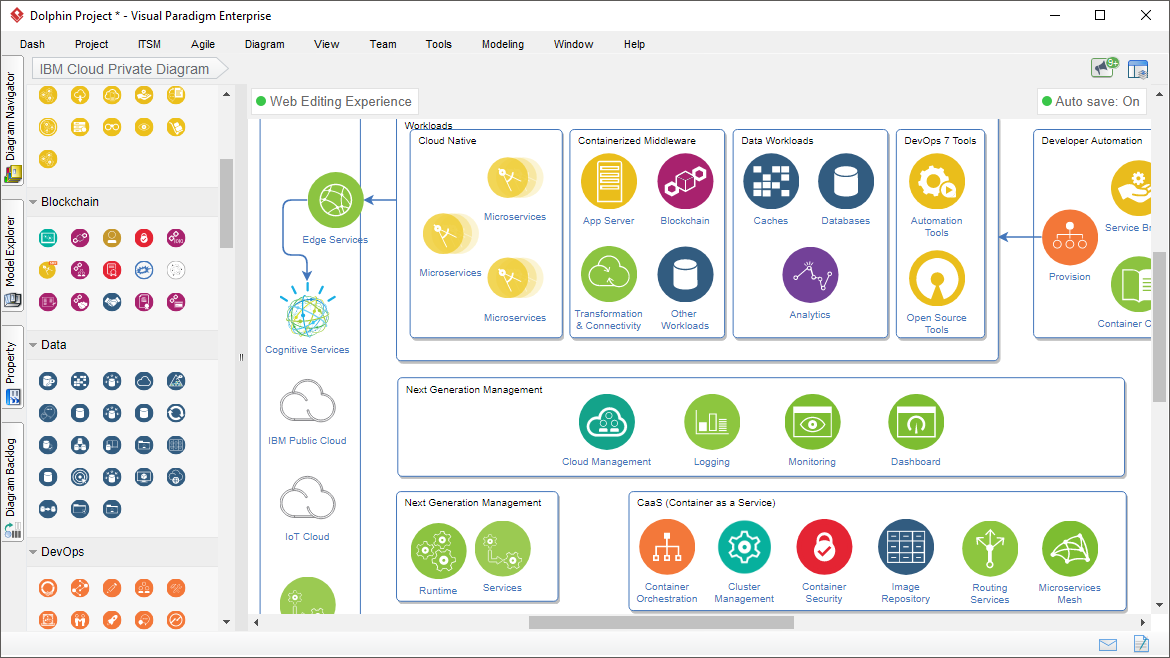The width and height of the screenshot is (1170, 658).
Task: Select the Databases icon
Action: (845, 181)
